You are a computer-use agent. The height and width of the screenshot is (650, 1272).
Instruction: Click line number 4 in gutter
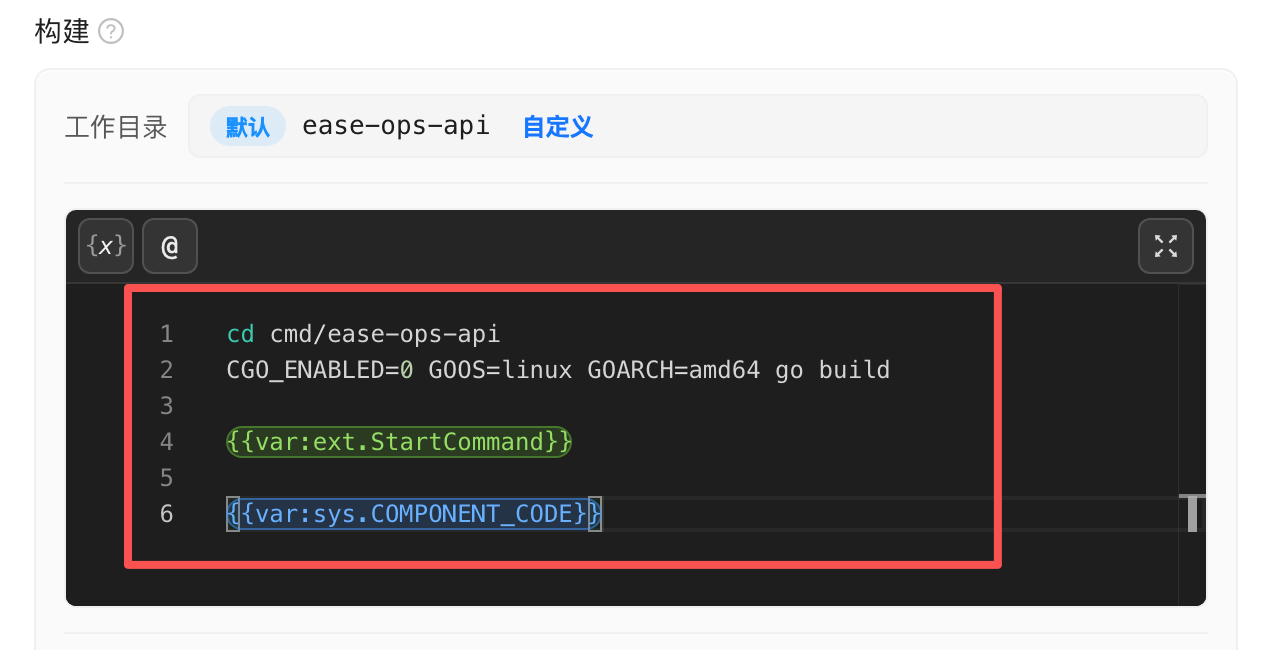[x=166, y=441]
